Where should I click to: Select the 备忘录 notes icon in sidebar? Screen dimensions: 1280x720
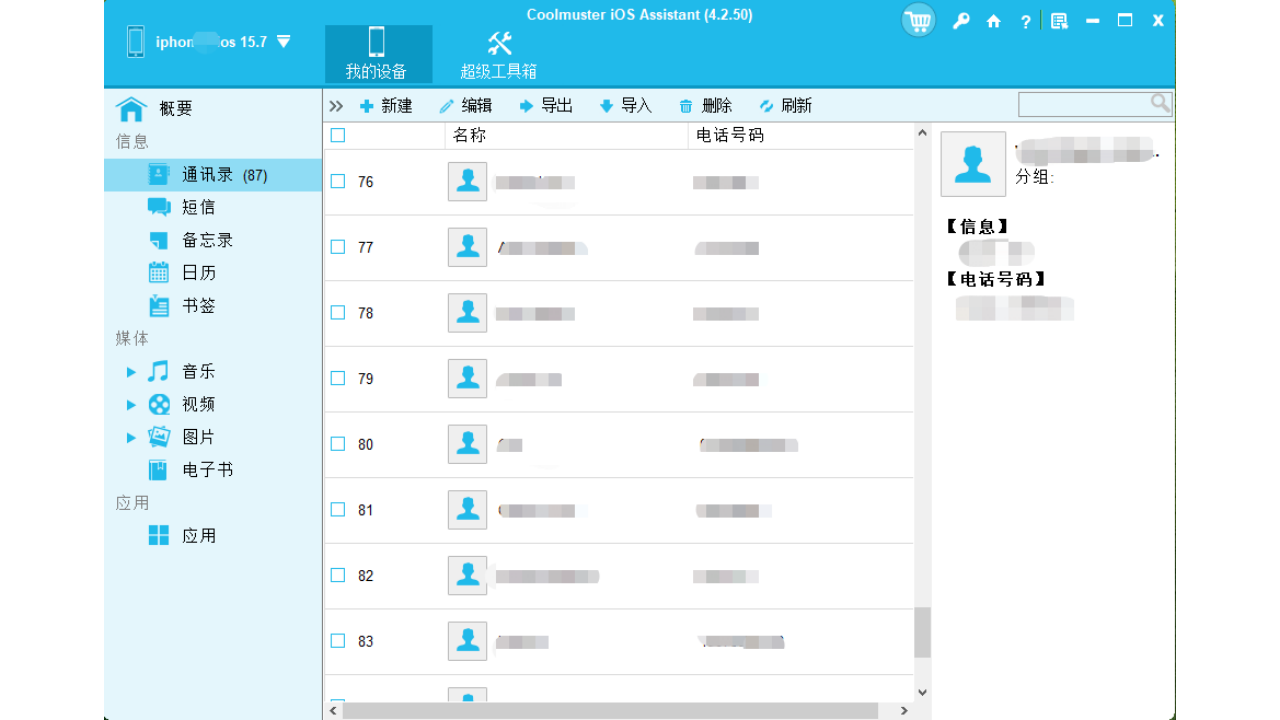159,239
